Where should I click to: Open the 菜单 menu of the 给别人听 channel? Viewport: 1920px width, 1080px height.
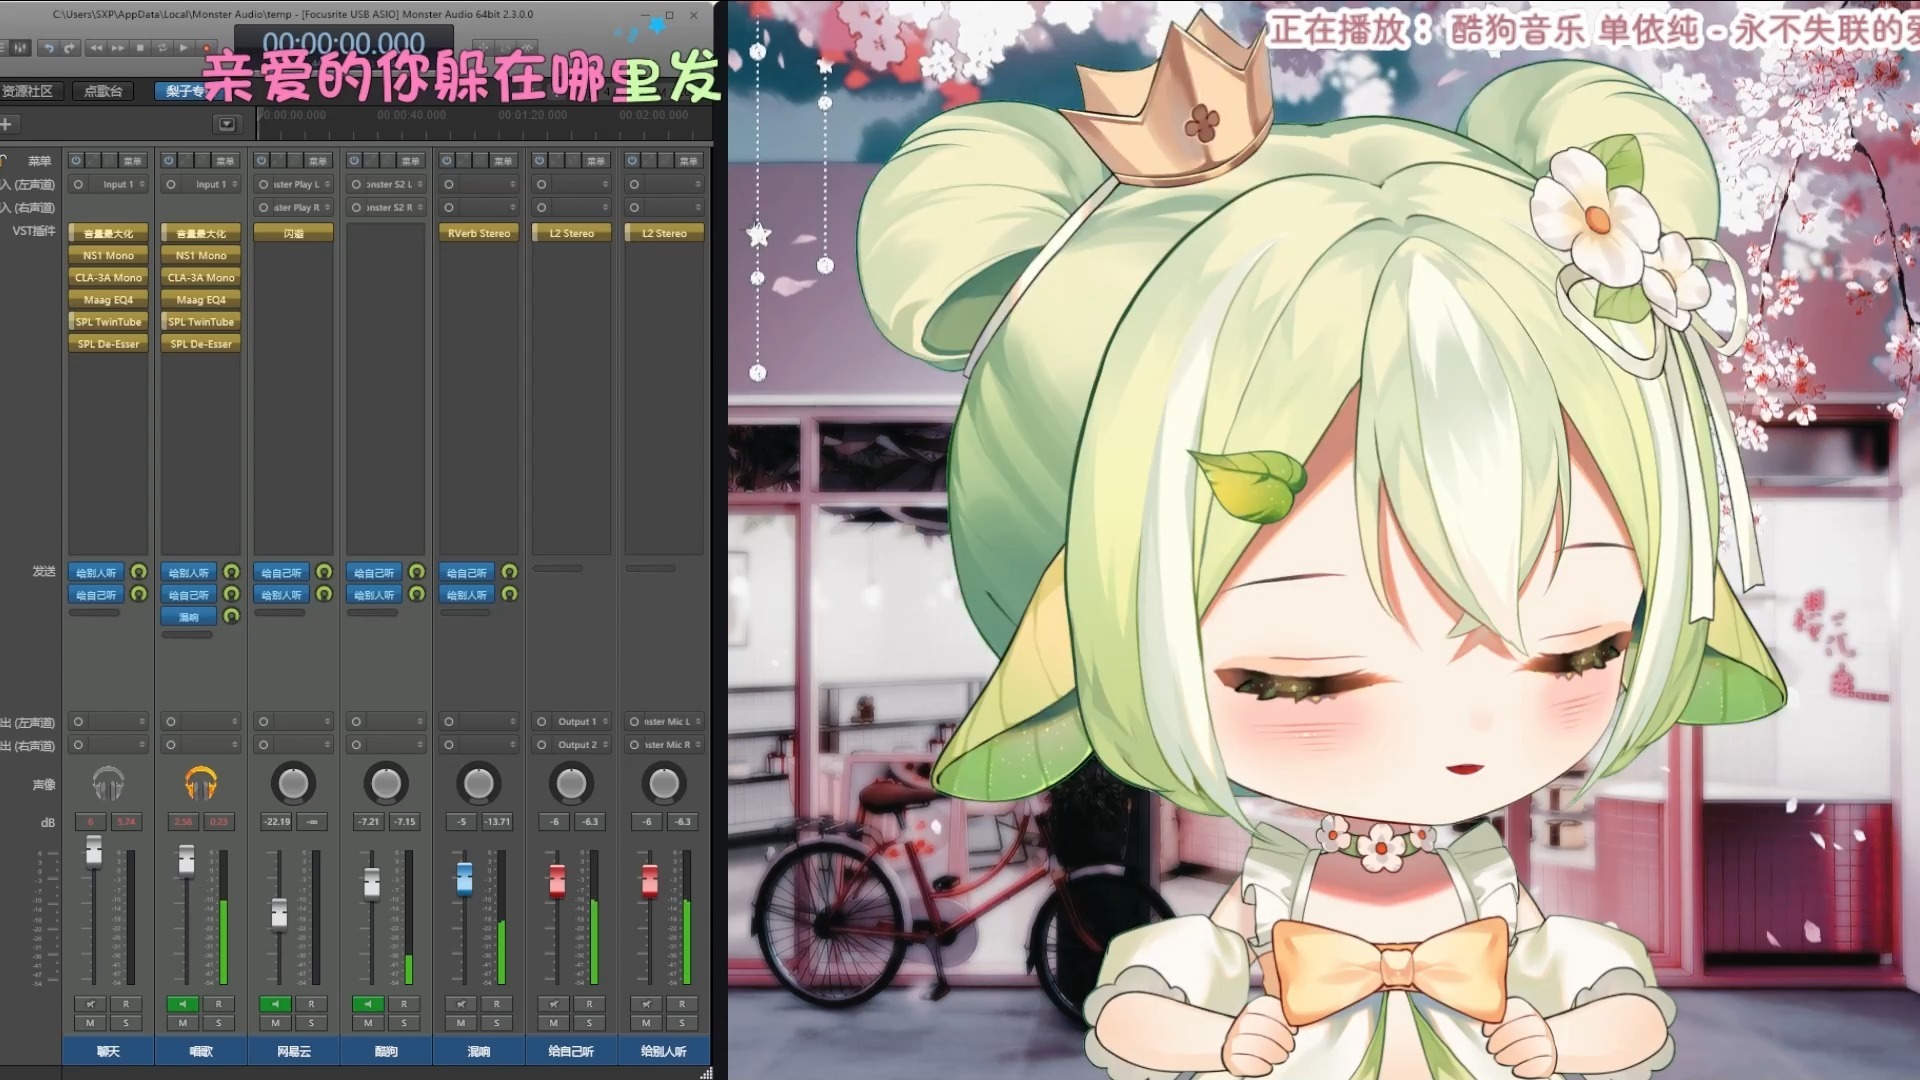coord(689,160)
